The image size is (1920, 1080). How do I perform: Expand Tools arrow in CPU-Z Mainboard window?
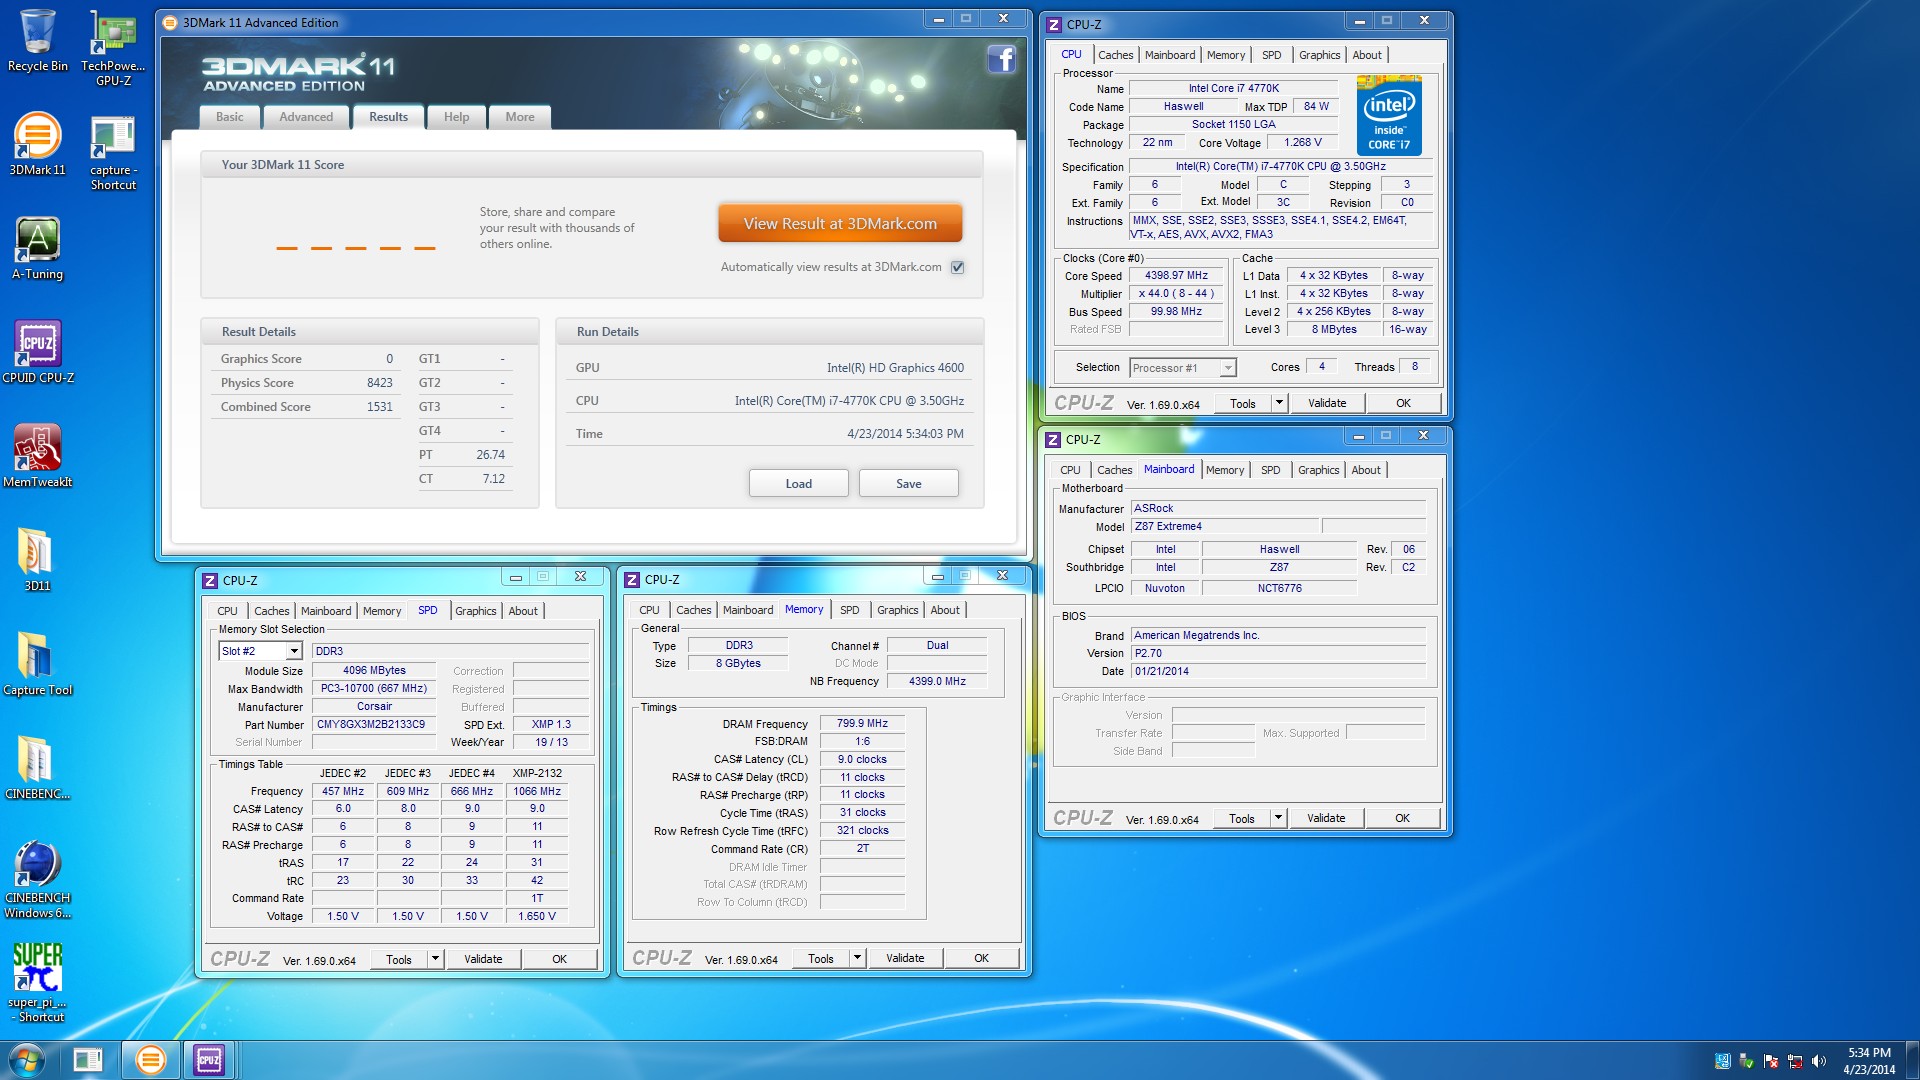(x=1277, y=818)
